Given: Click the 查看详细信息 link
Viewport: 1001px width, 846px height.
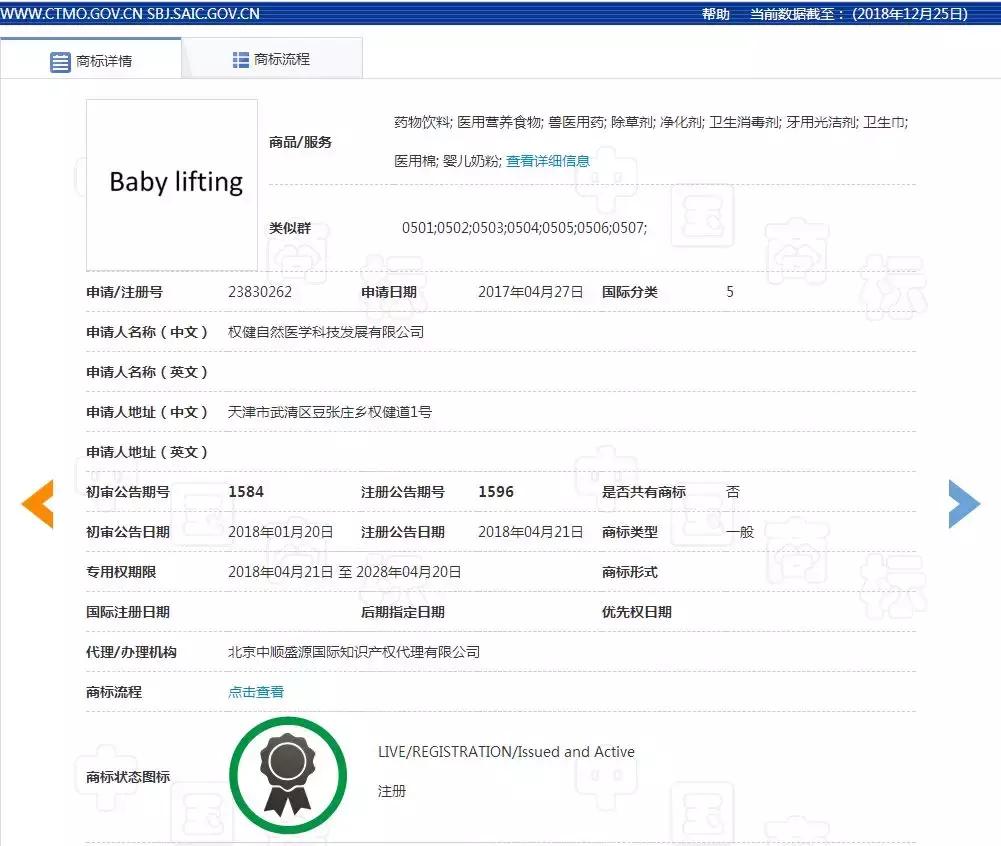Looking at the screenshot, I should click(x=546, y=160).
